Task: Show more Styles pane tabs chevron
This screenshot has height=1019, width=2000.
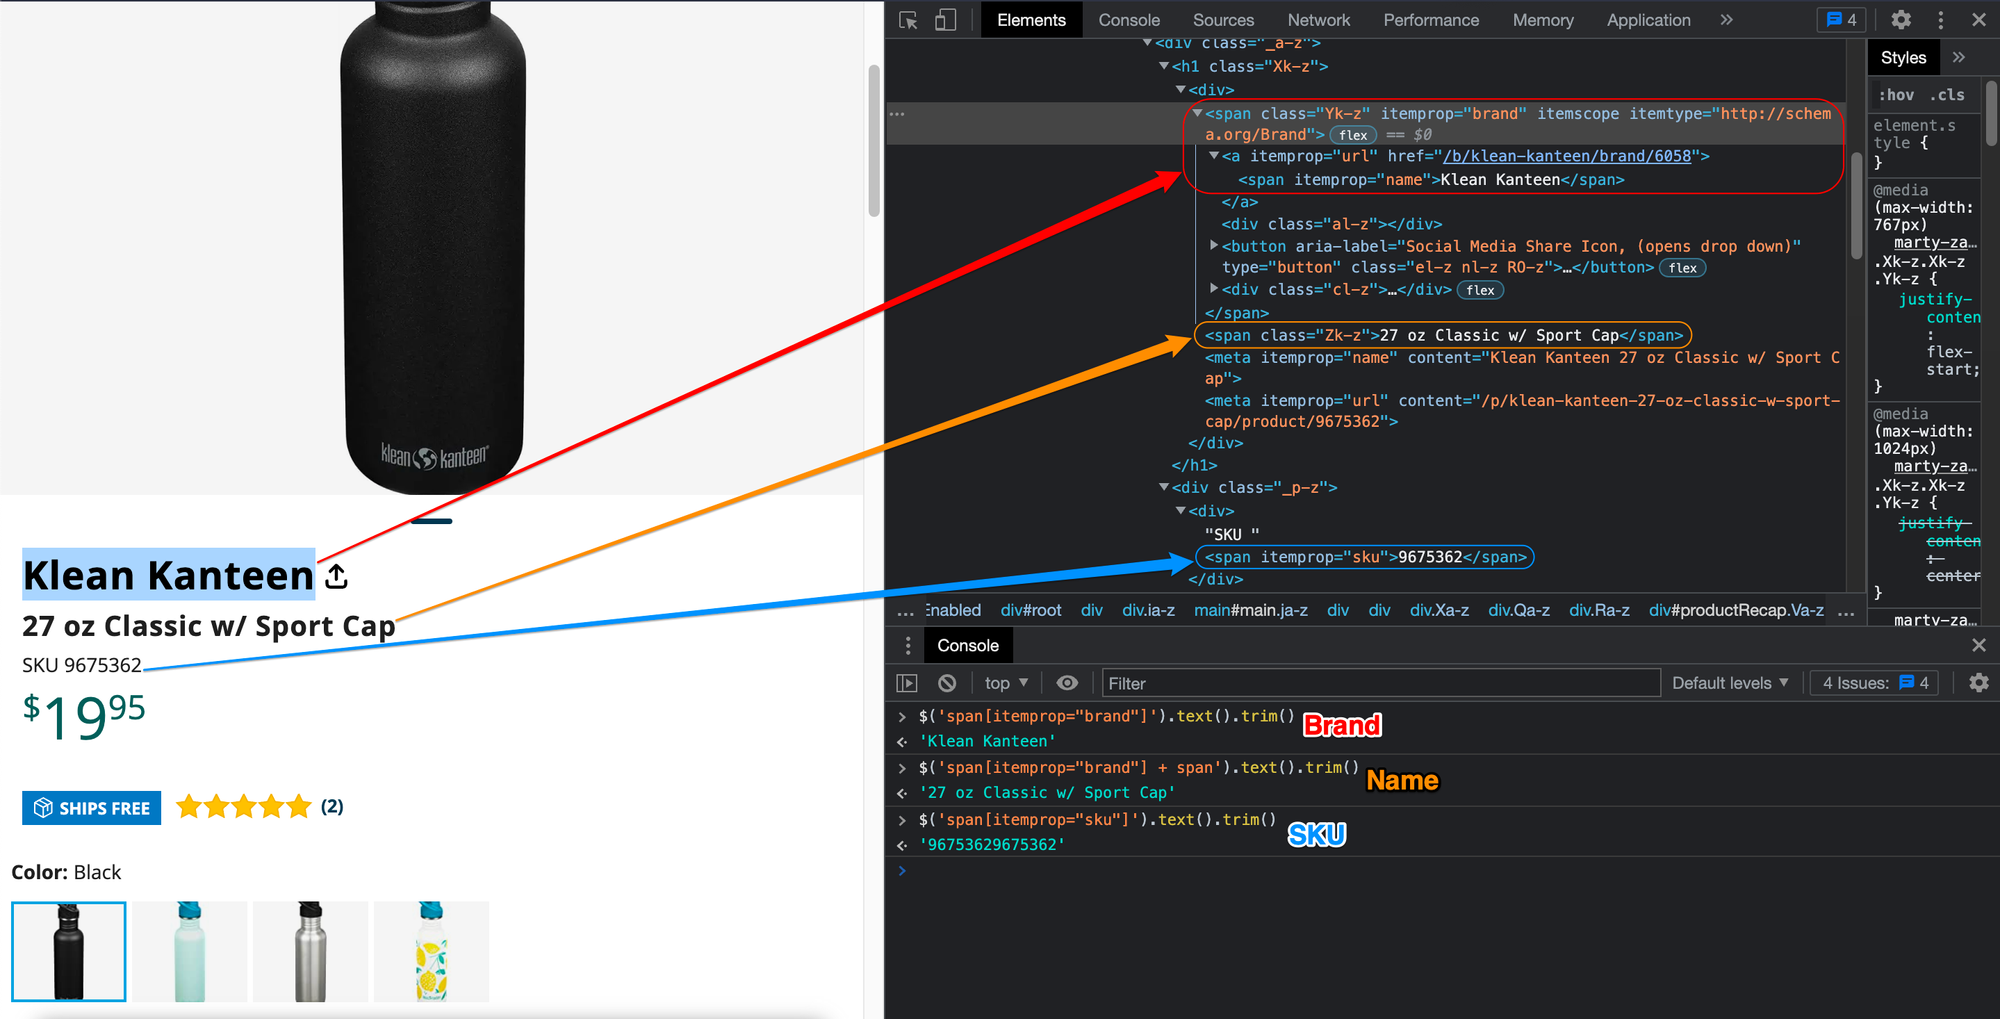Action: pos(1959,58)
